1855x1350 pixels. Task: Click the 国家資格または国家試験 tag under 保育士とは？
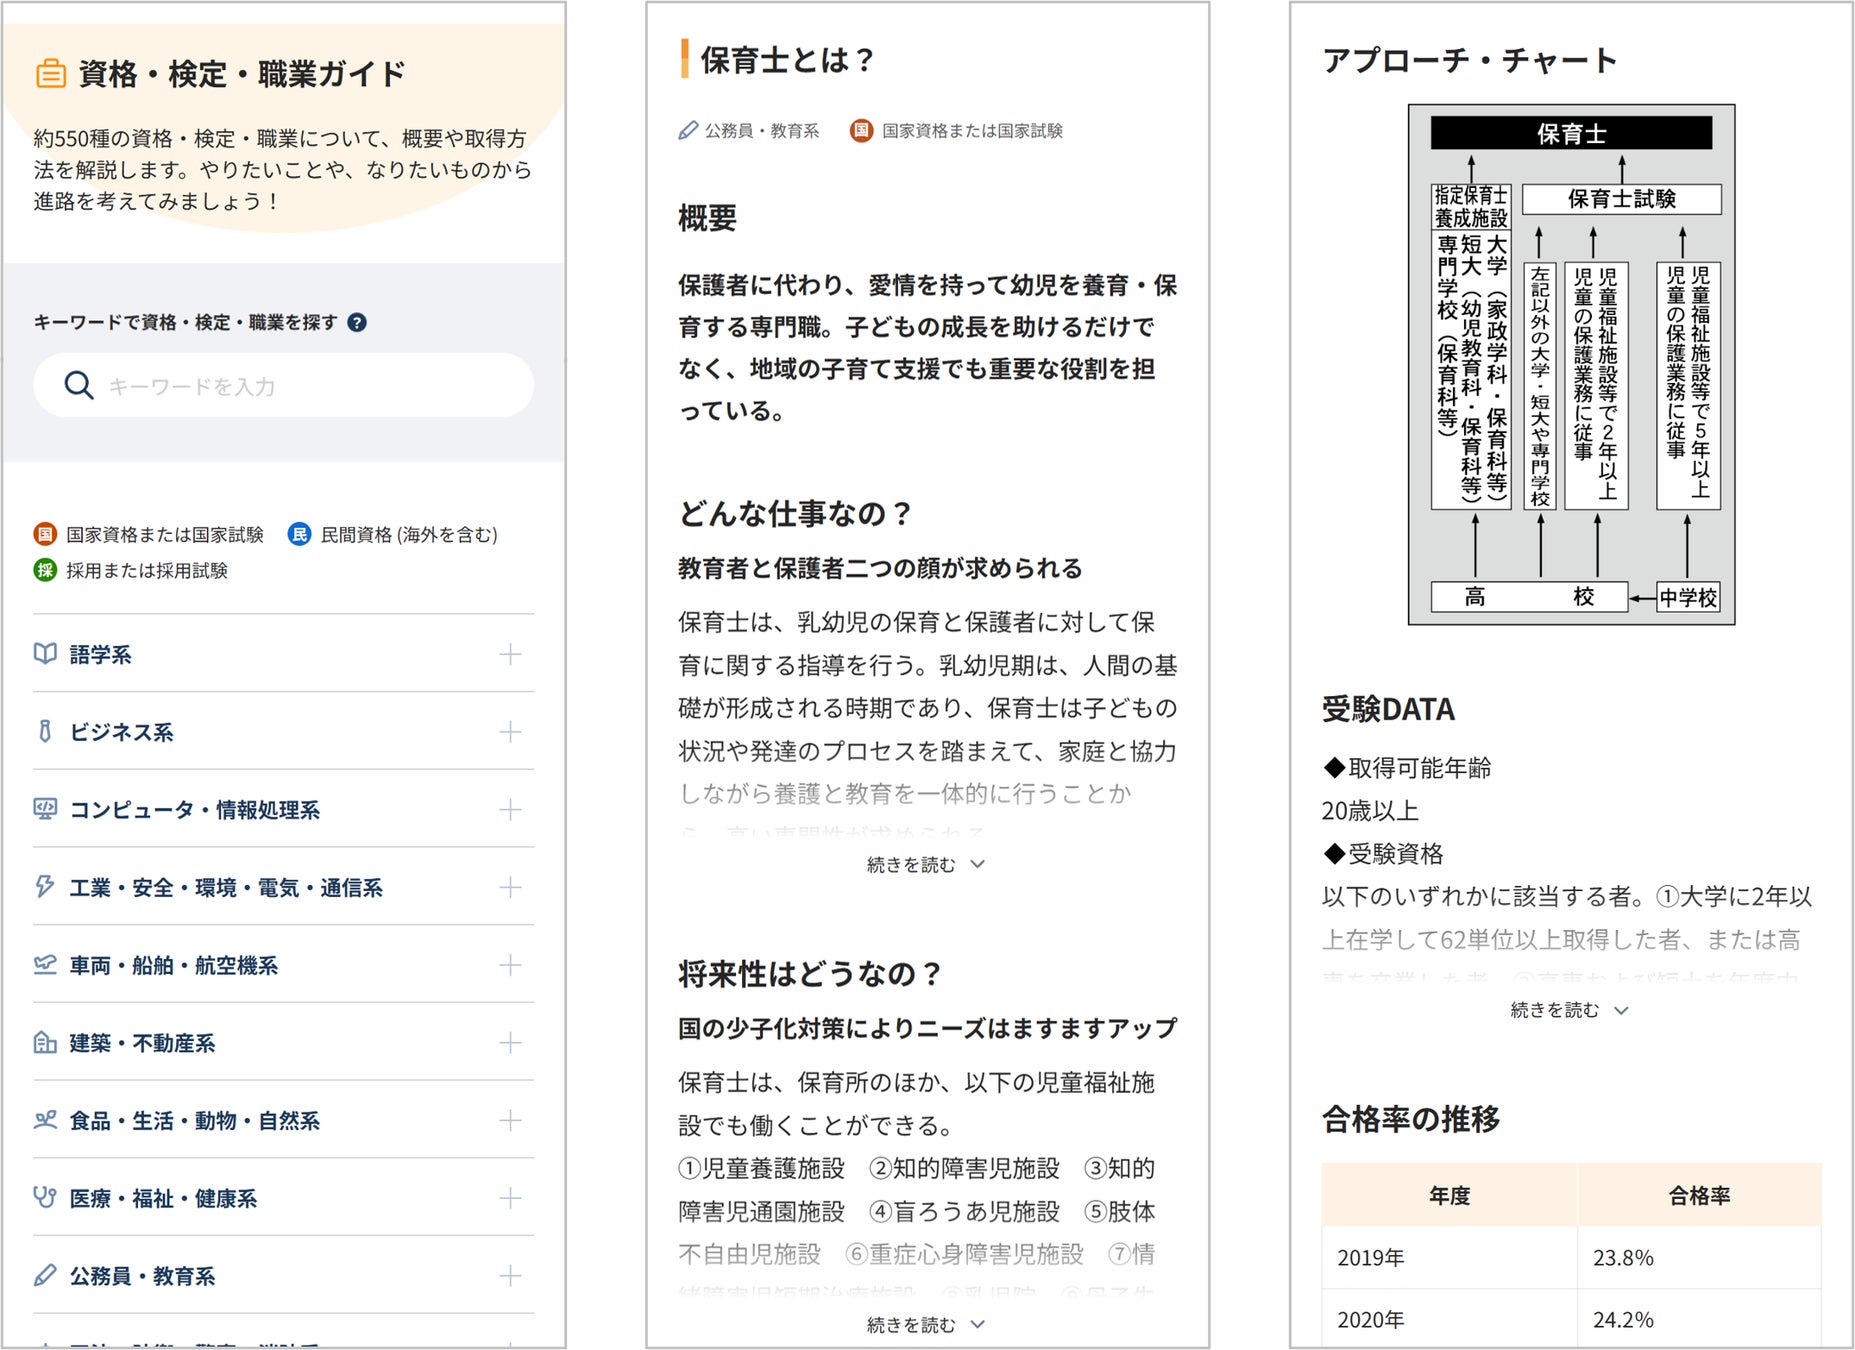[x=972, y=131]
